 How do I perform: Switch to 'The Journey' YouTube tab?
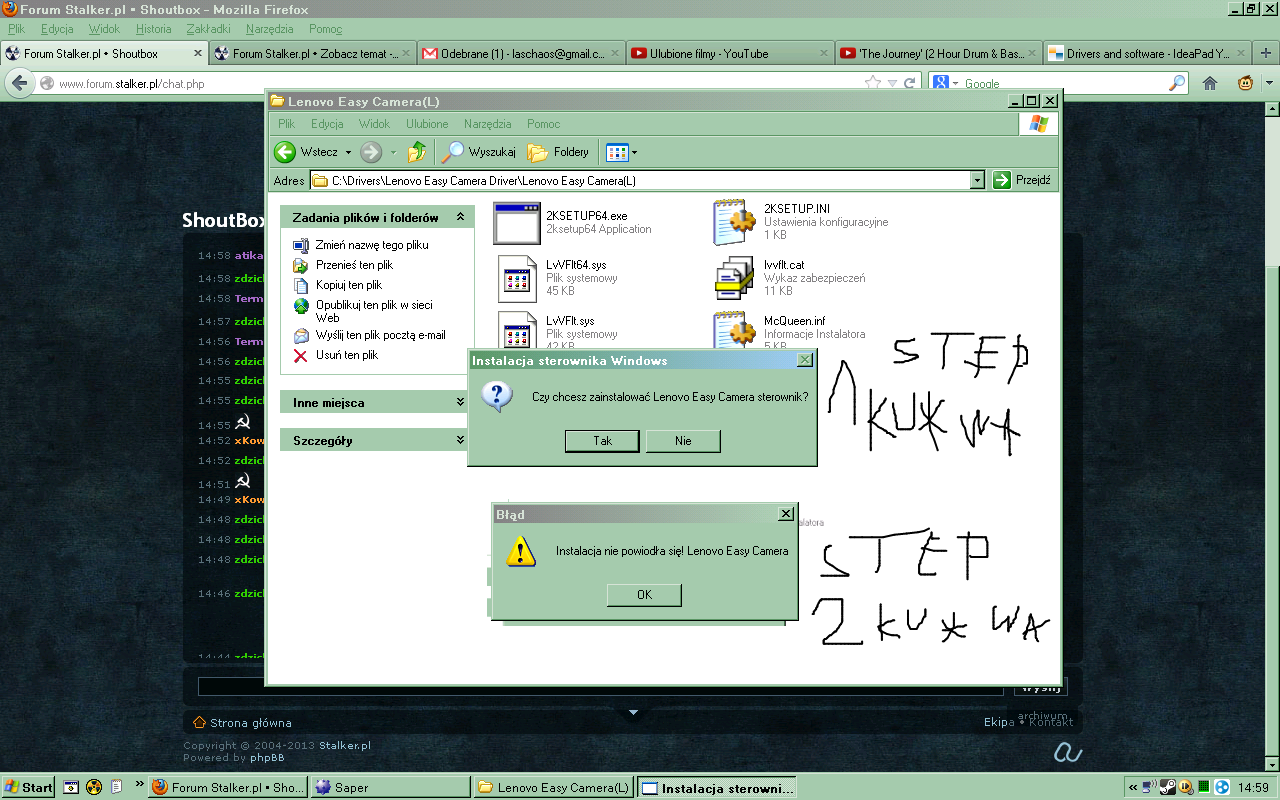click(936, 53)
